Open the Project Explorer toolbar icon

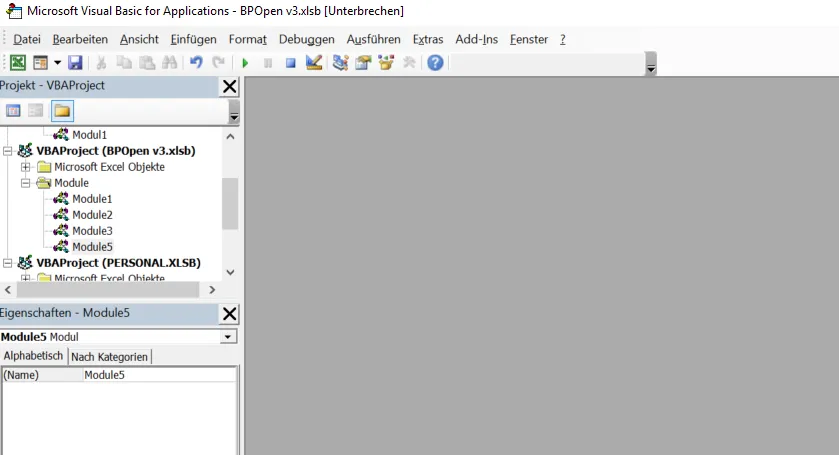coord(340,63)
